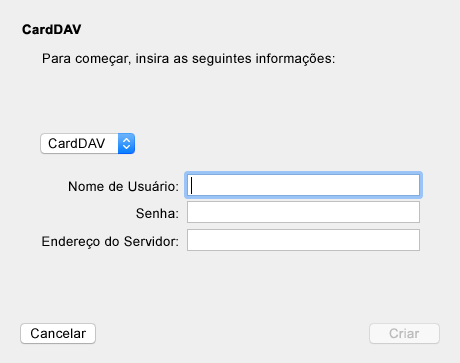460x363 pixels.
Task: Click the 'Endereço do Servidor:' label
Action: [x=110, y=241]
